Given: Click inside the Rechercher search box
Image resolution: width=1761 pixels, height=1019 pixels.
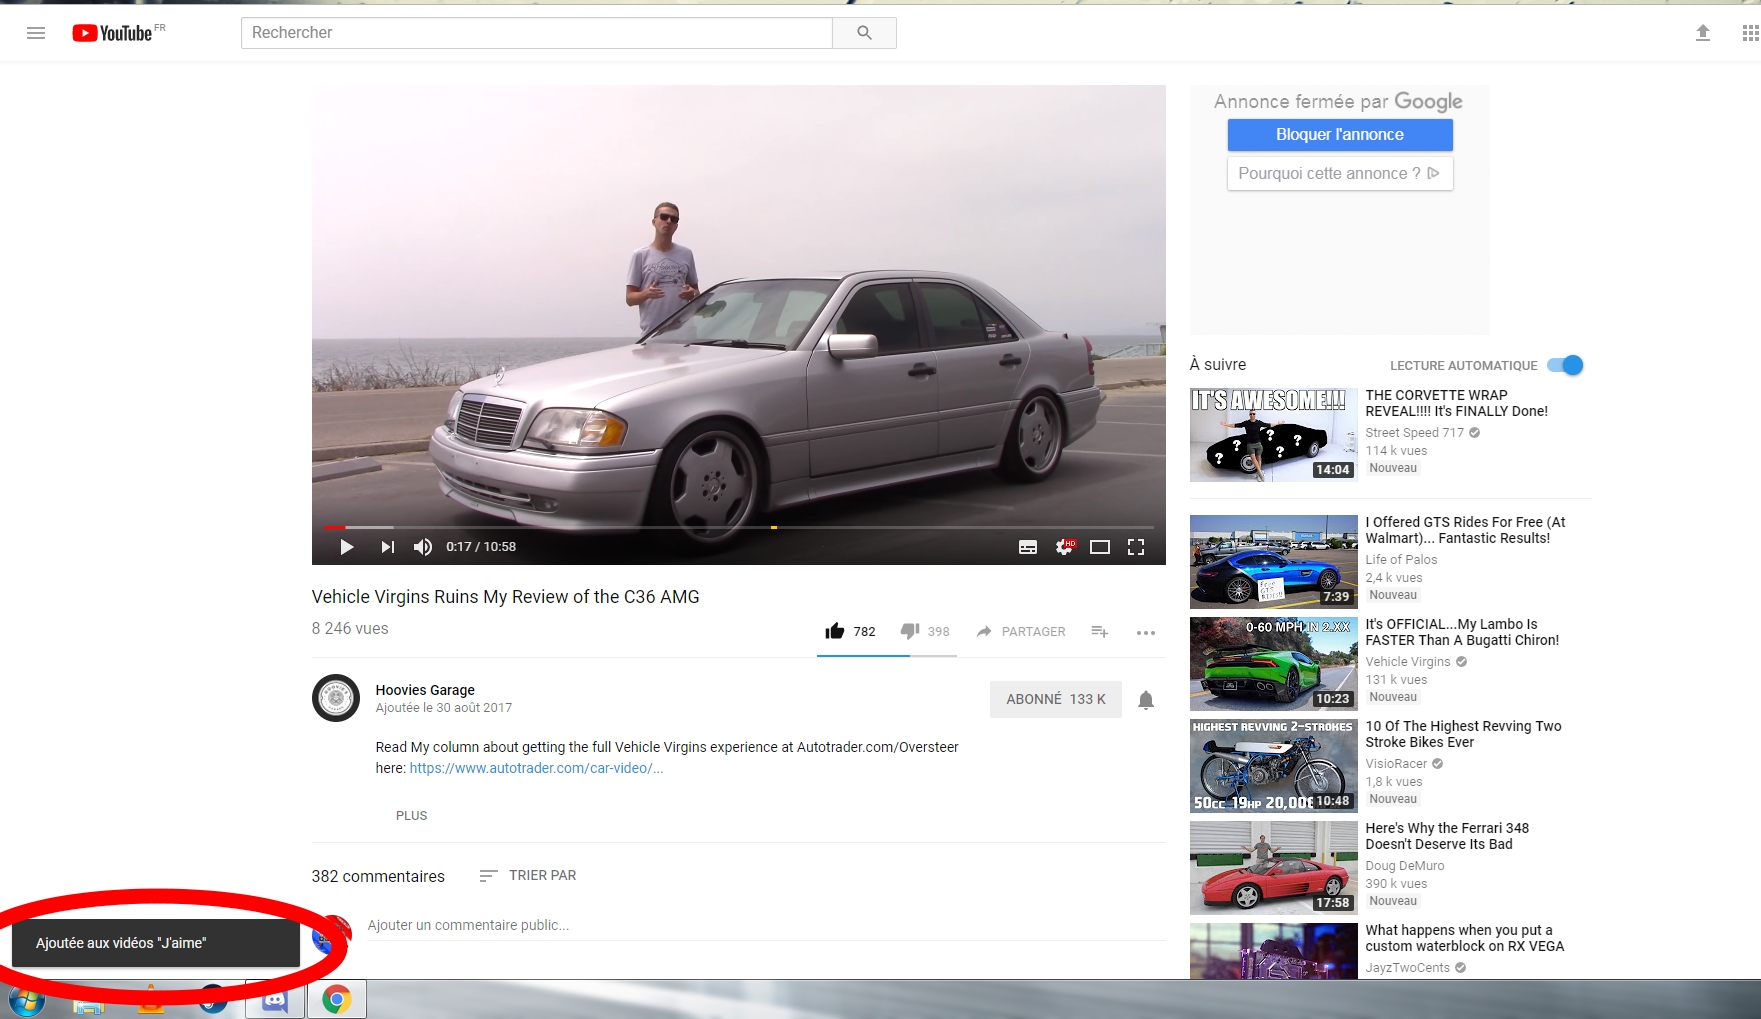Looking at the screenshot, I should click(x=537, y=33).
